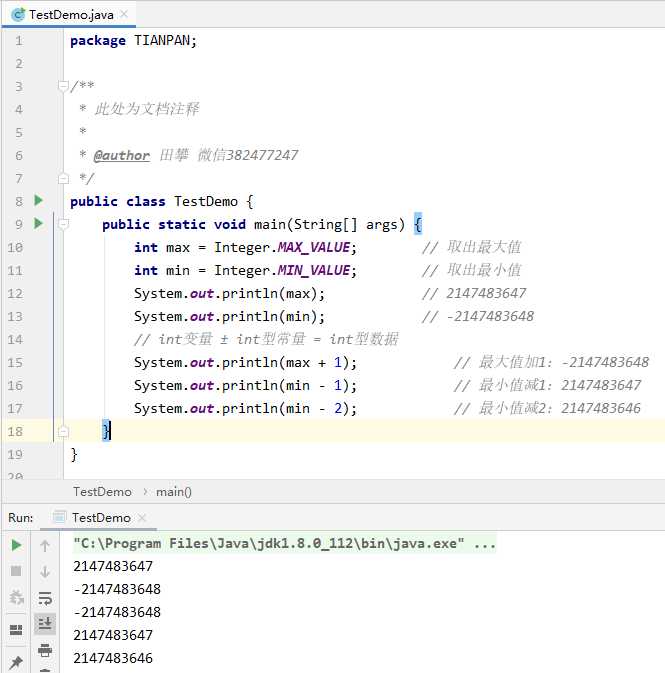The height and width of the screenshot is (673, 665).
Task: Click the TestDemo breadcrumb item
Action: point(102,491)
